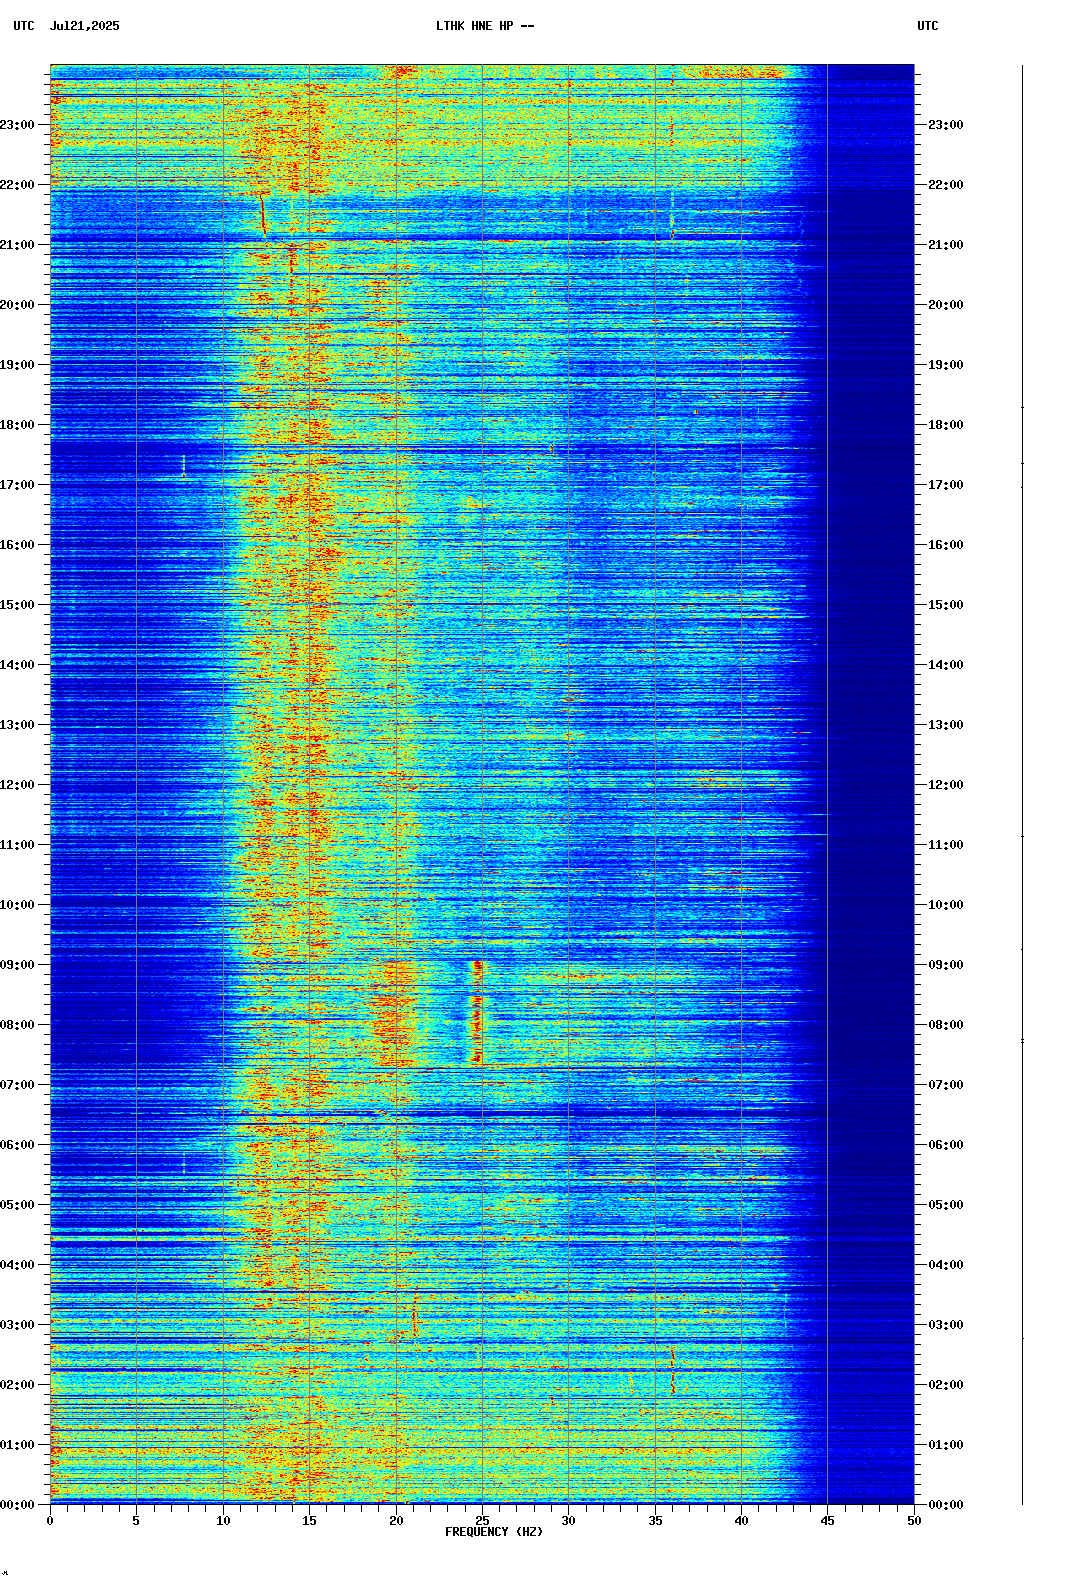
Task: Click the 10 Hz tick label on frequency axis
Action: 223,1521
